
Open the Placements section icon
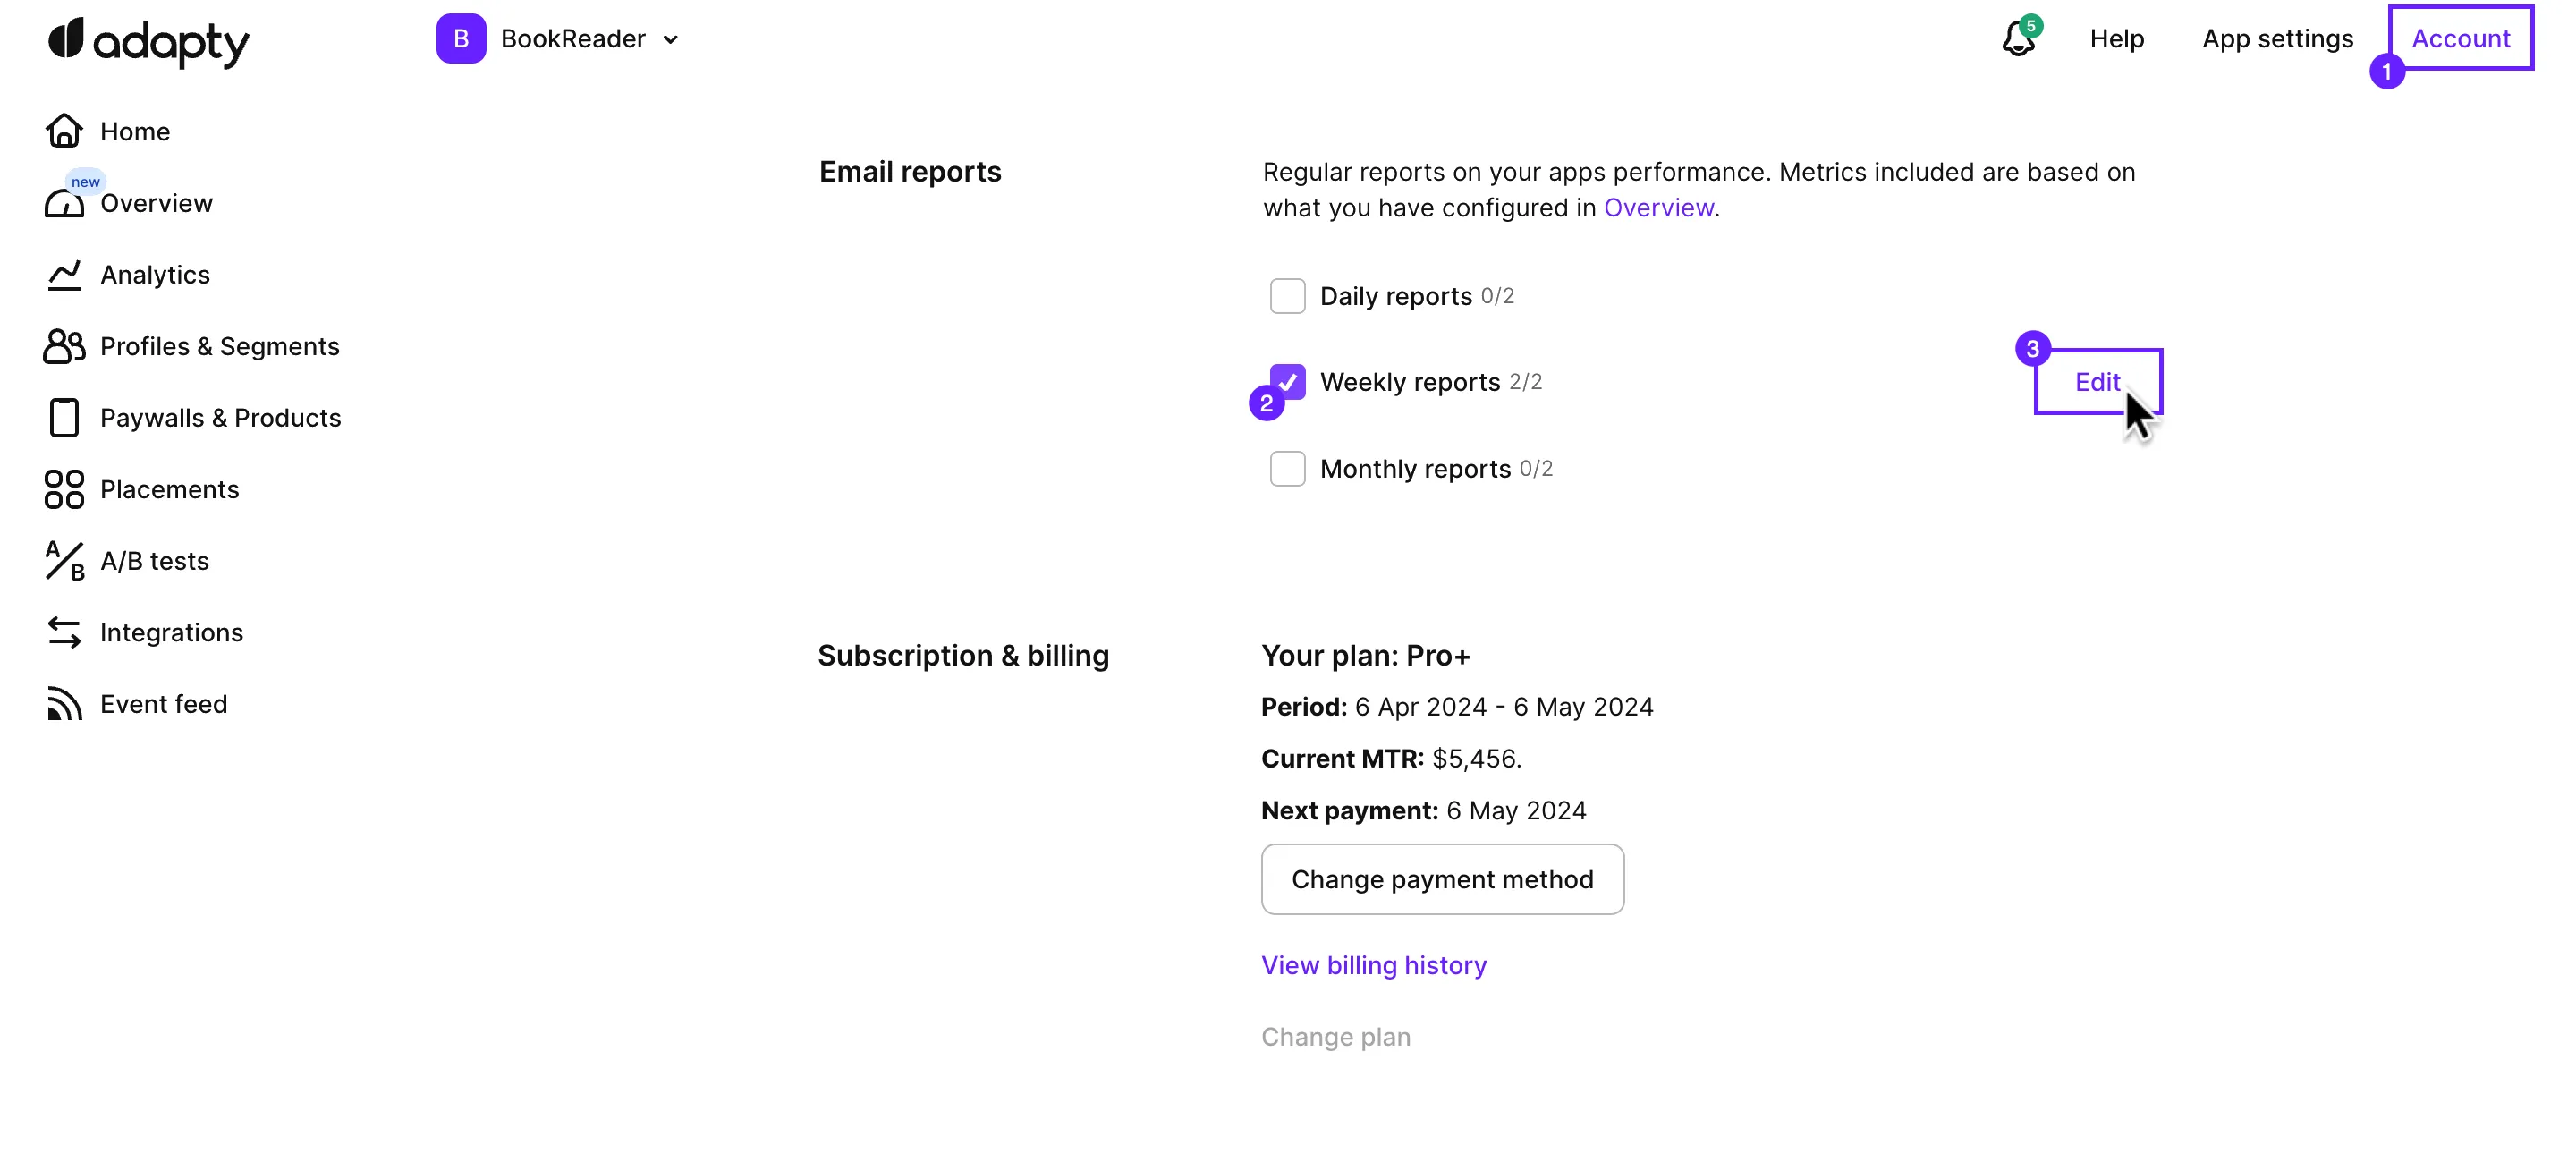click(64, 489)
